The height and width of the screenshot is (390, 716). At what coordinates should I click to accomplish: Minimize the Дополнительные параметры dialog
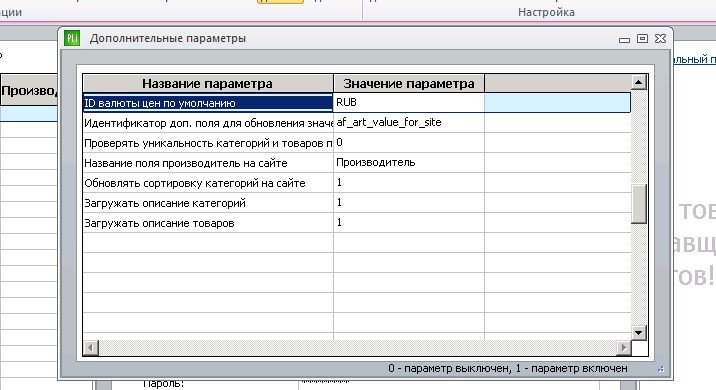(x=624, y=40)
